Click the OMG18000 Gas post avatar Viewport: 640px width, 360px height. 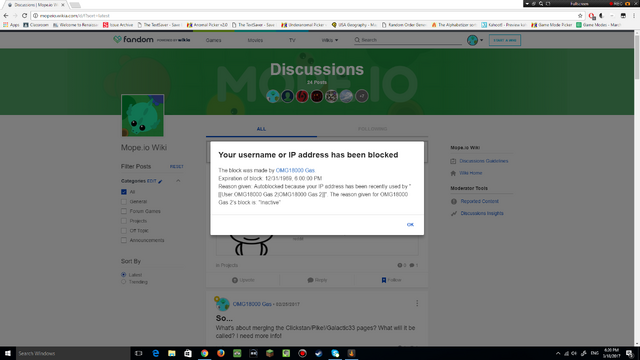(222, 304)
